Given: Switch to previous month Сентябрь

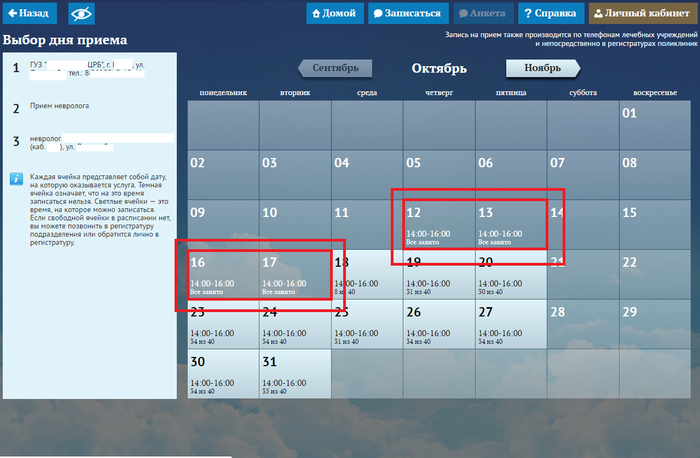Looking at the screenshot, I should (x=335, y=69).
